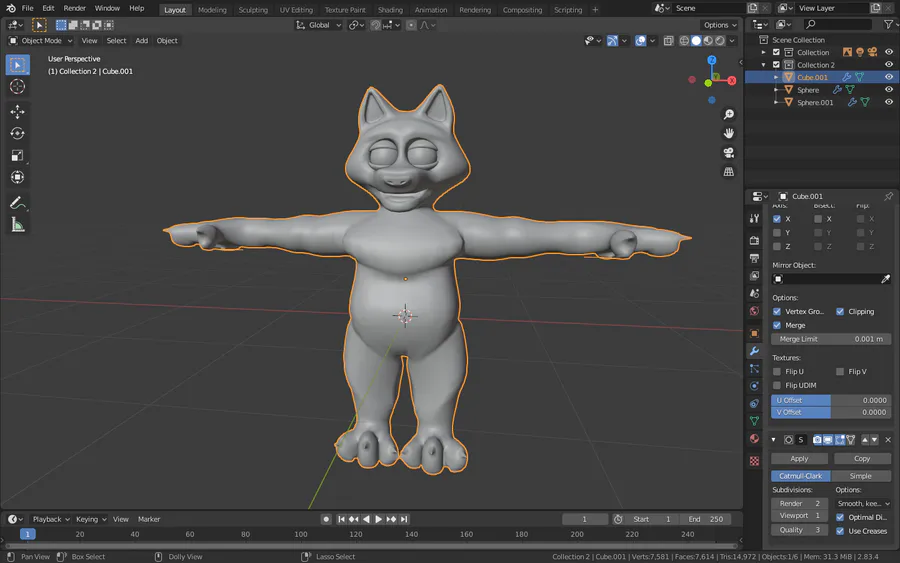Screen dimensions: 900x563
Task: Select the Simple subdivision type
Action: click(x=860, y=476)
